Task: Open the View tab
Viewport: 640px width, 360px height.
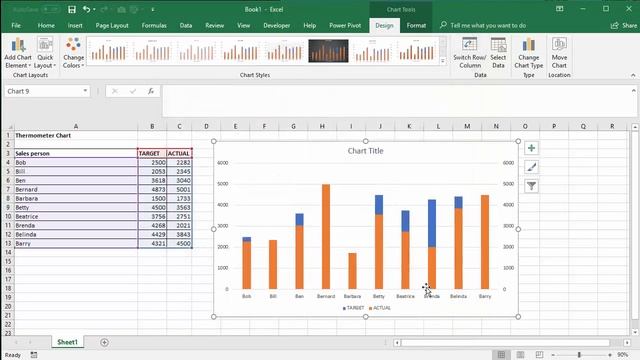Action: pyautogui.click(x=243, y=25)
